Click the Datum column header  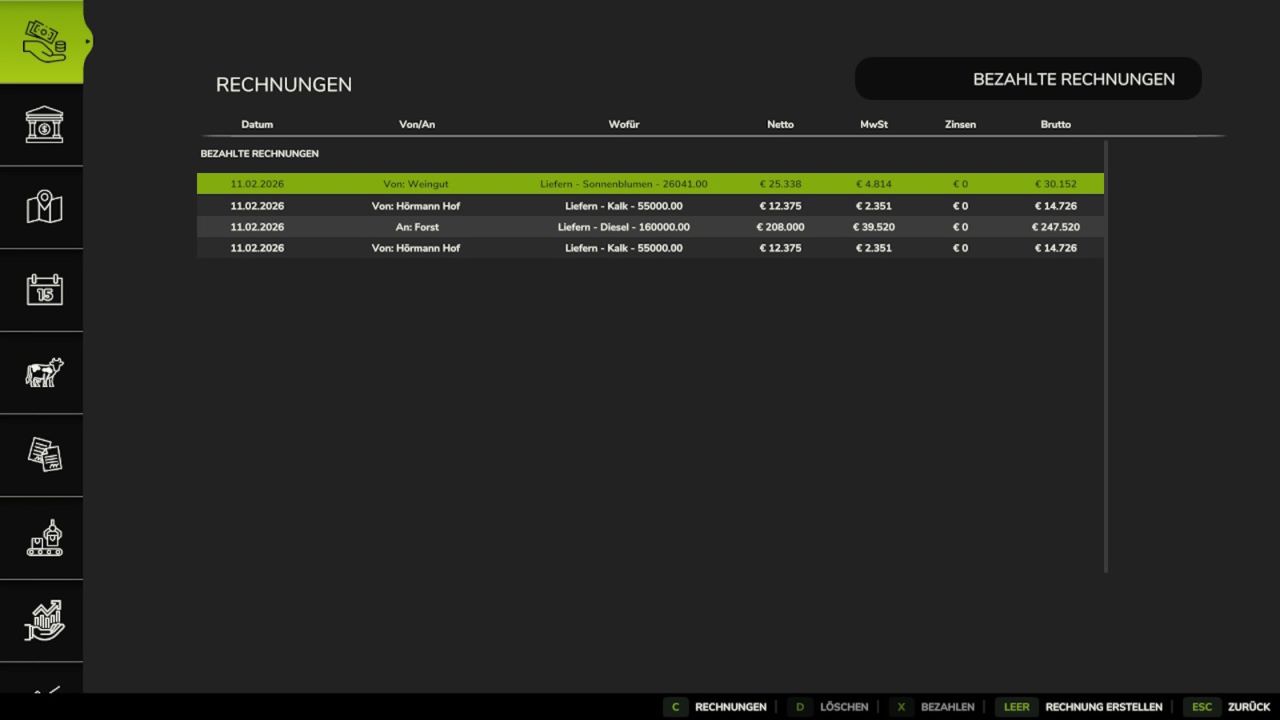pyautogui.click(x=257, y=124)
